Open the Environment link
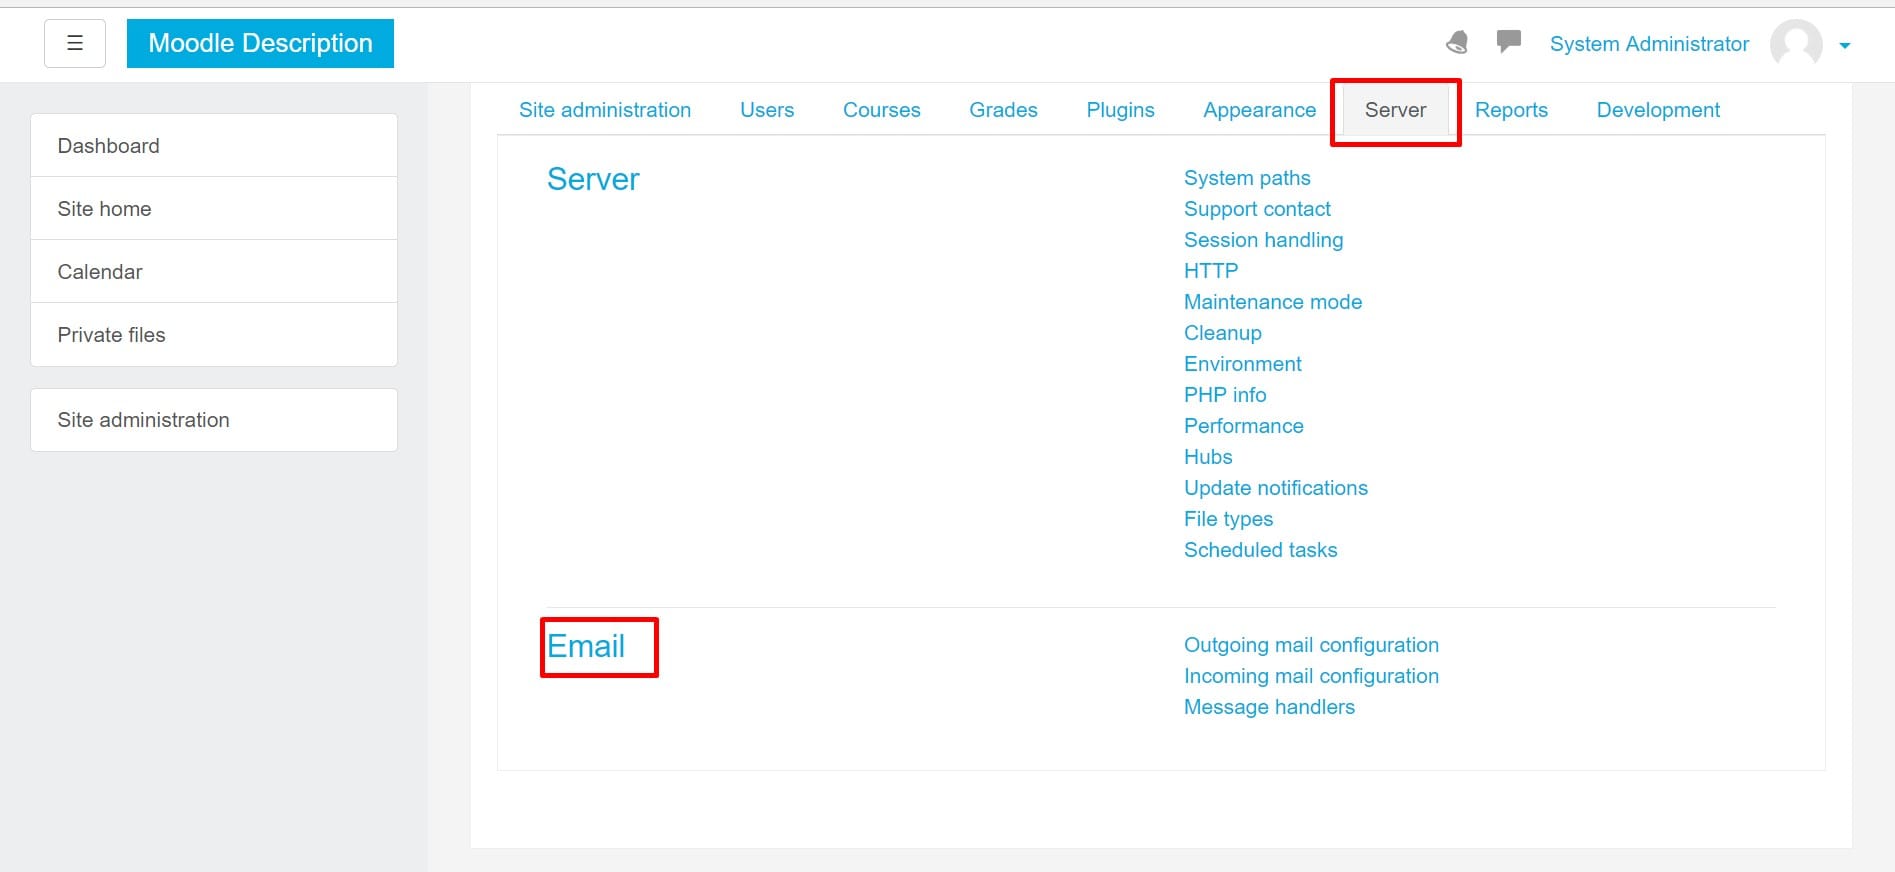 point(1243,364)
